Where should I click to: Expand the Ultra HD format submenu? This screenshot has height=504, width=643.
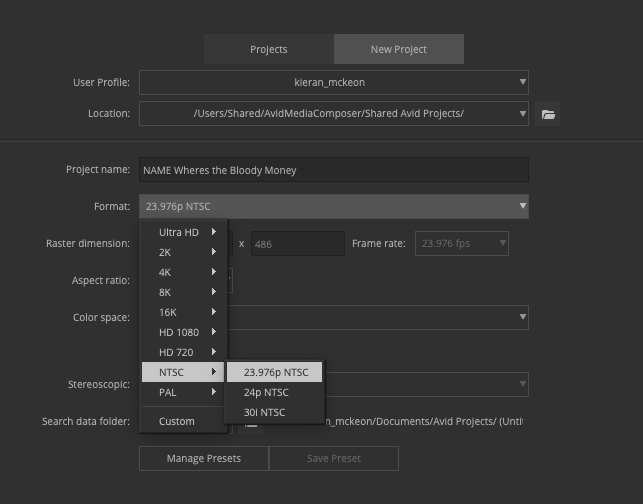pyautogui.click(x=183, y=232)
